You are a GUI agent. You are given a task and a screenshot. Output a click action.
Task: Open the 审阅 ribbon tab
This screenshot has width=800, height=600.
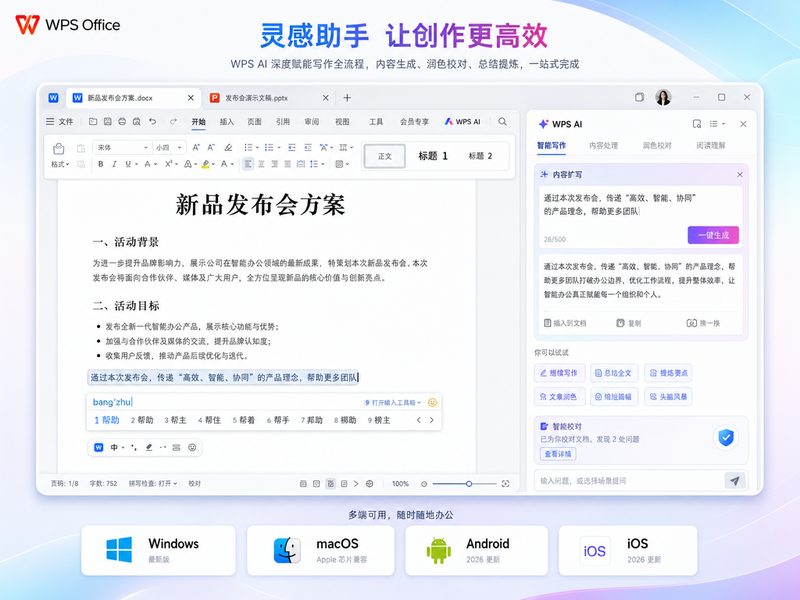click(x=312, y=121)
